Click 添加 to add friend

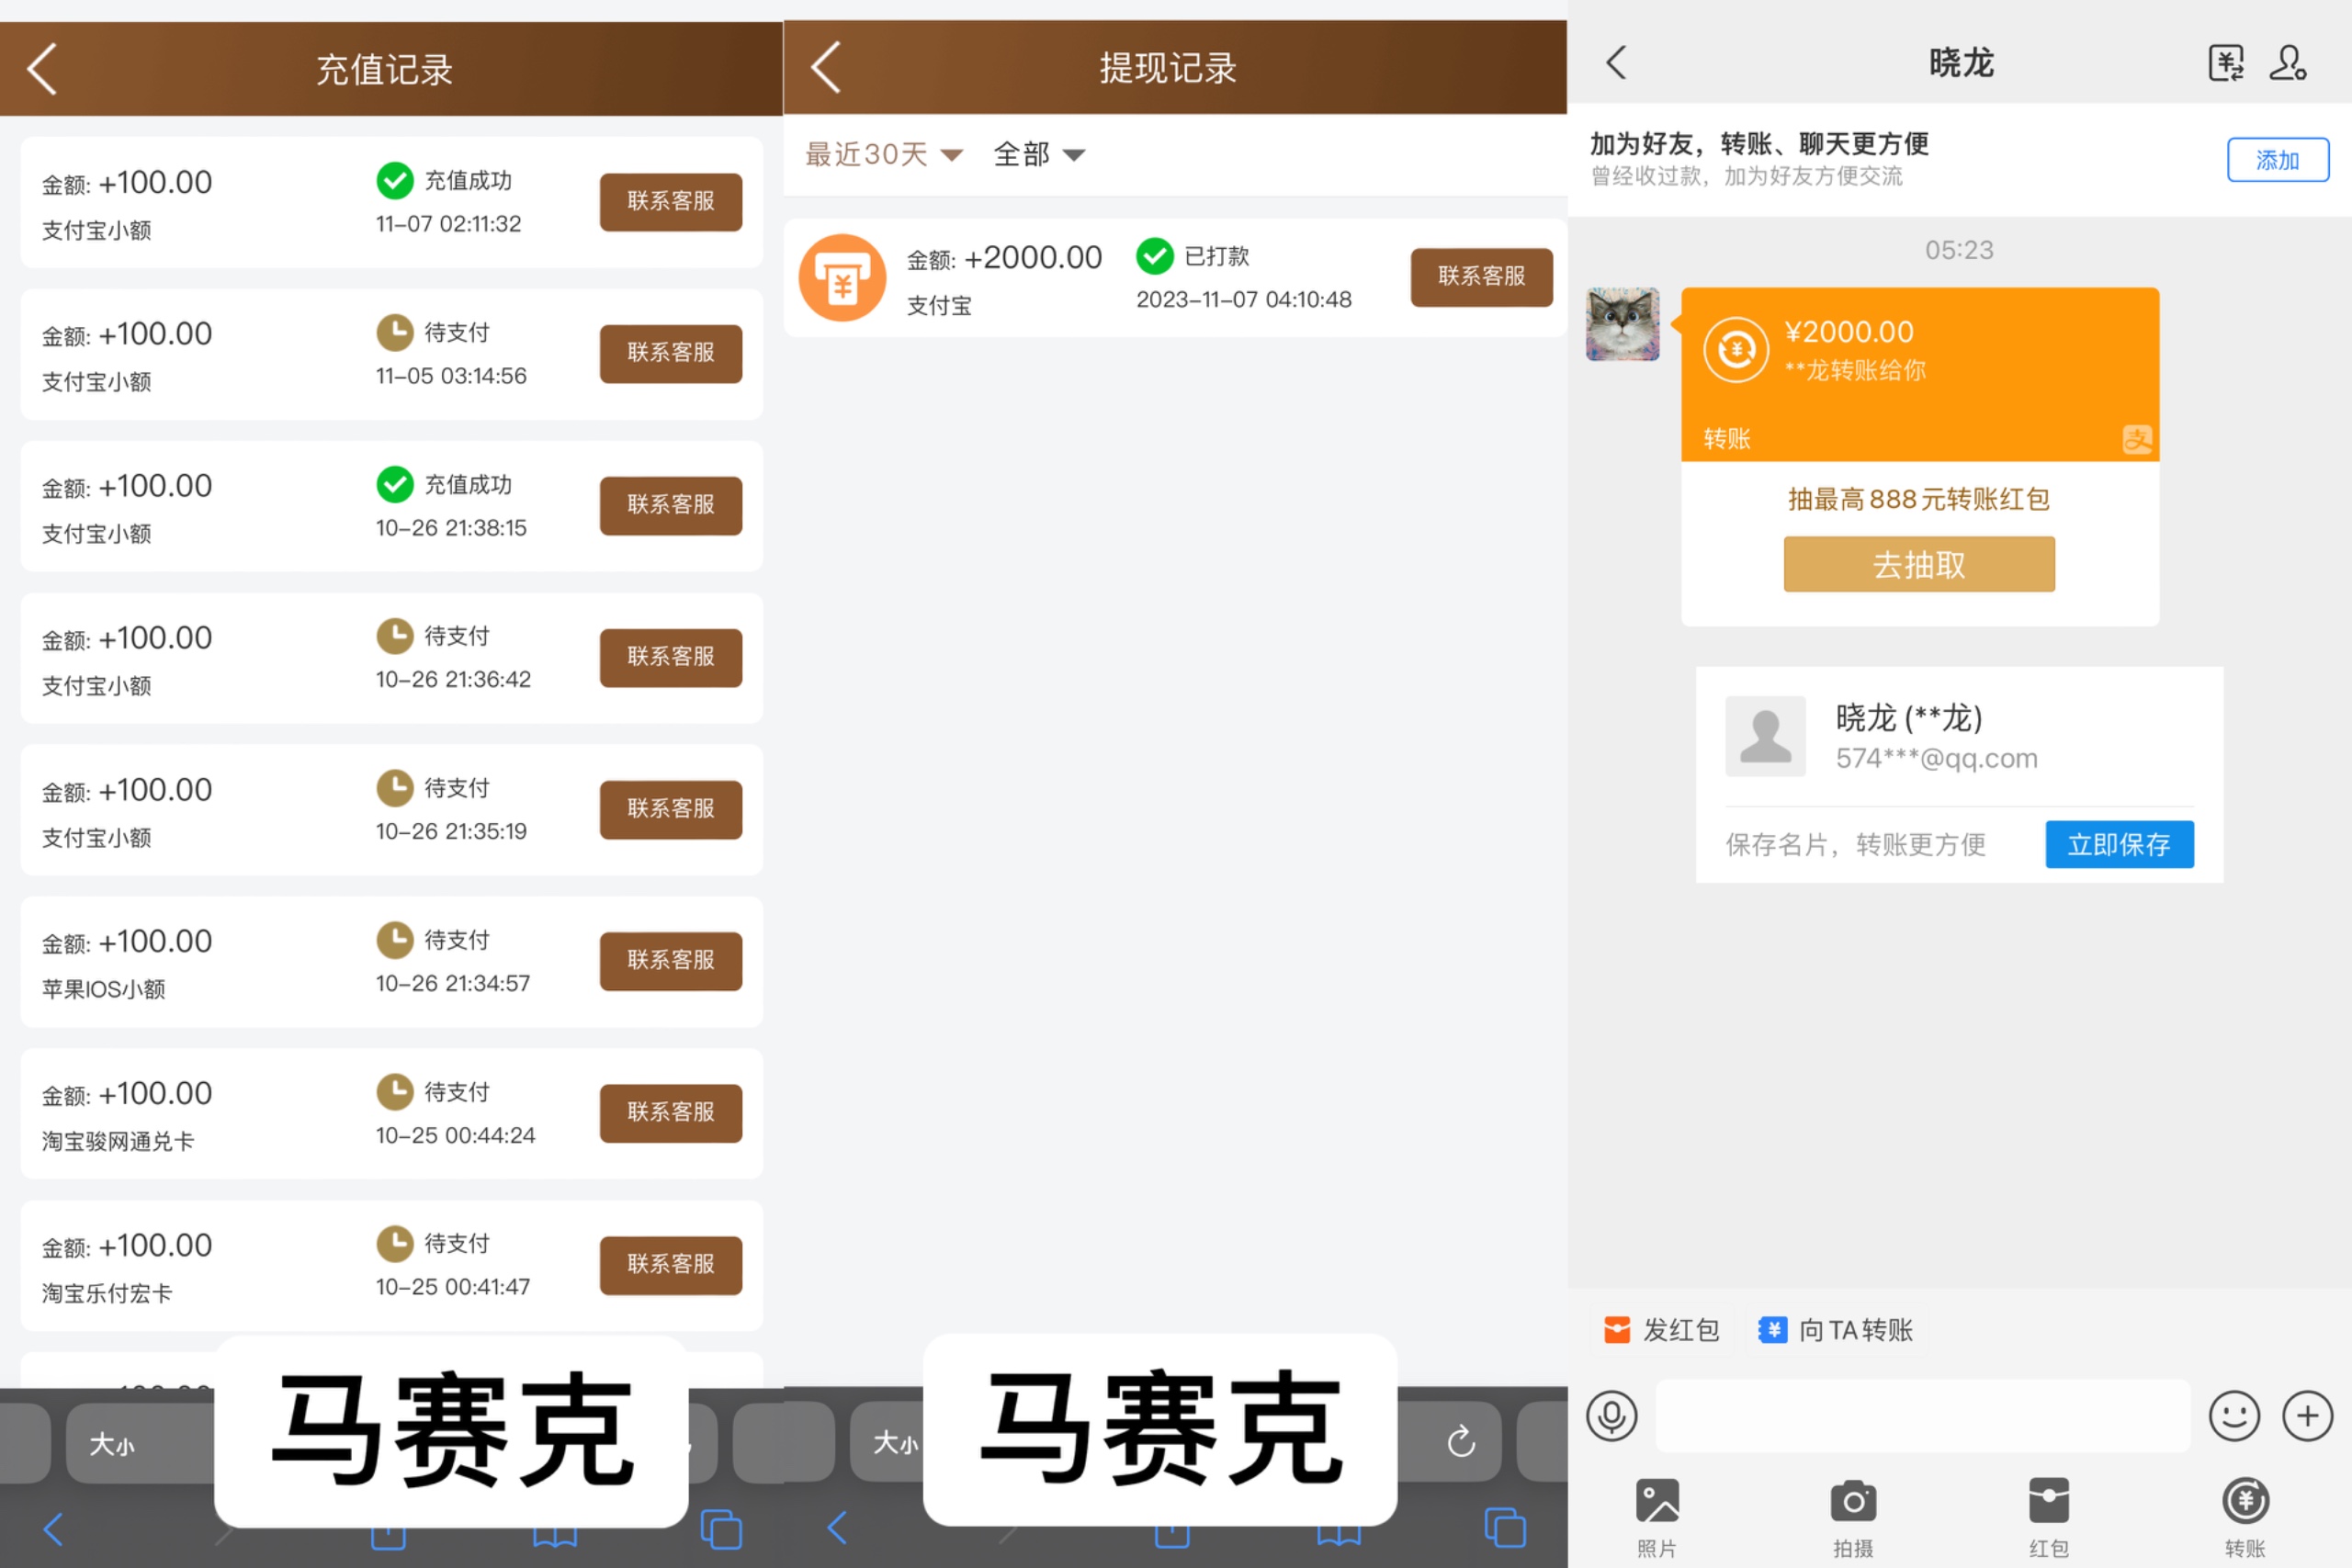pyautogui.click(x=2277, y=160)
